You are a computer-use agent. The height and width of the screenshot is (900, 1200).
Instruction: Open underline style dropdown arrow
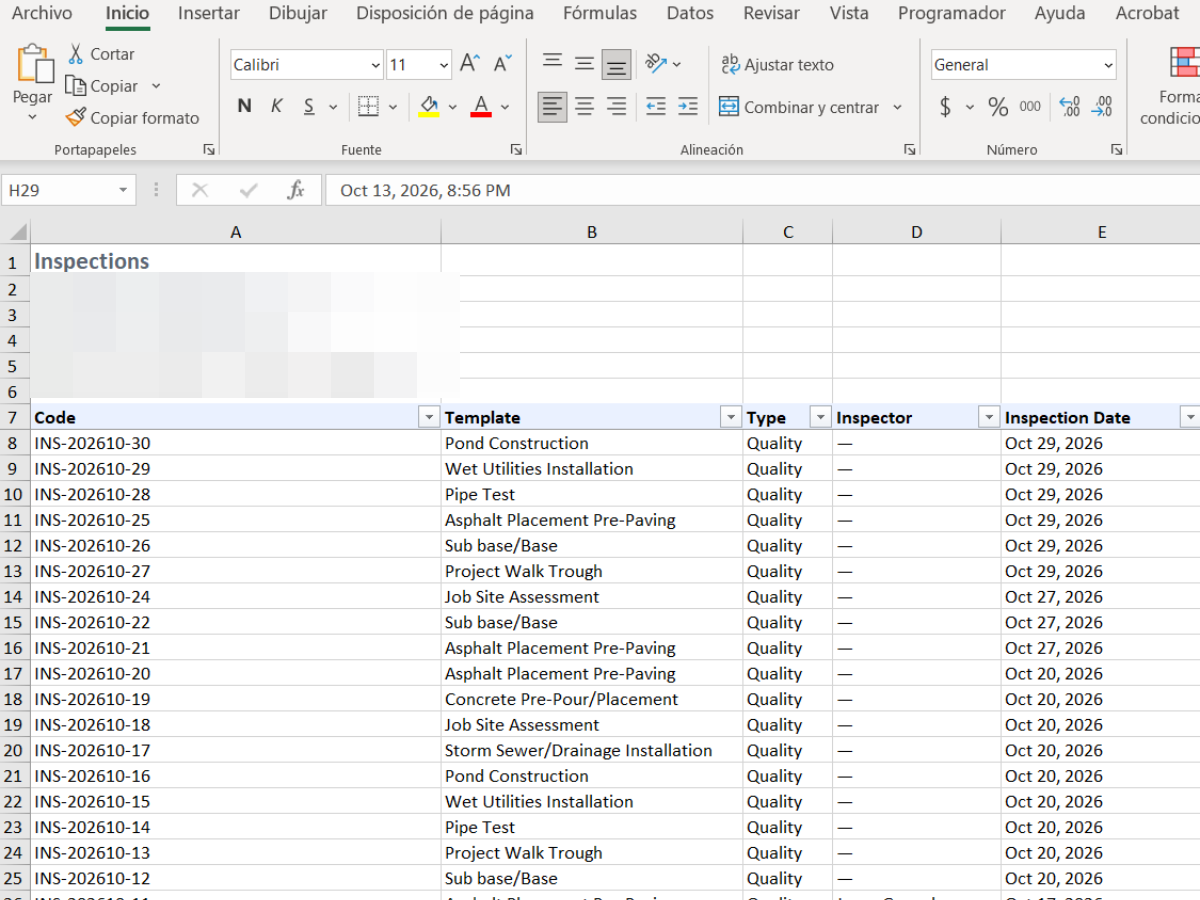click(x=335, y=107)
